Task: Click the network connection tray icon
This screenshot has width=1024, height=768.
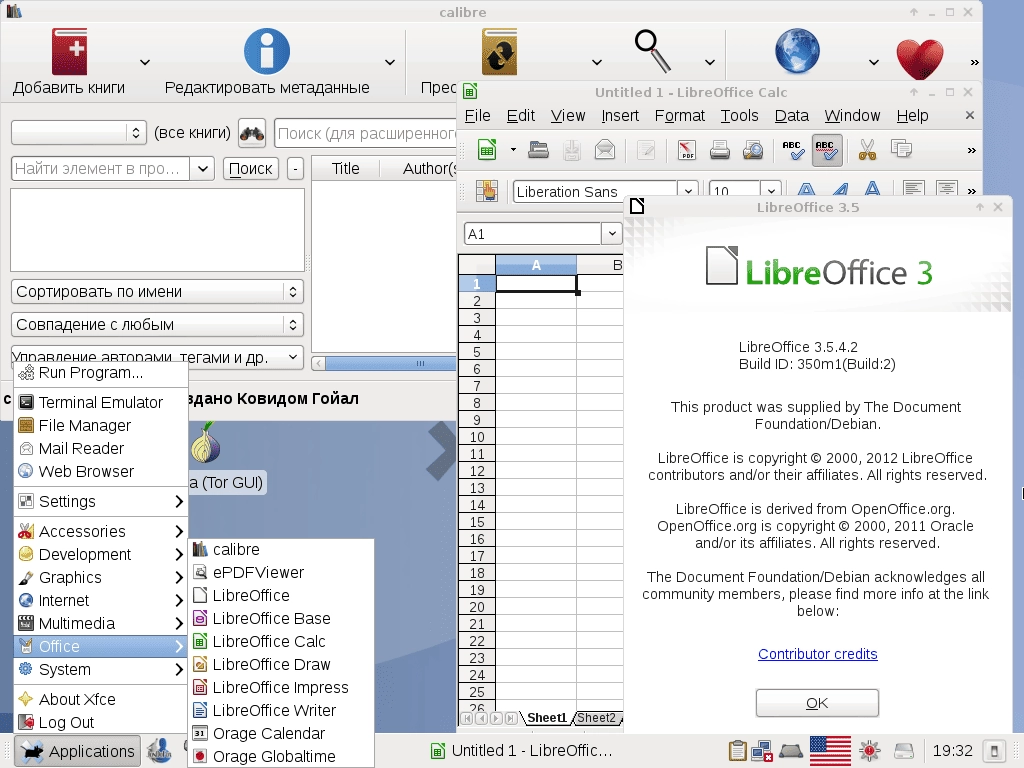Action: [762, 751]
